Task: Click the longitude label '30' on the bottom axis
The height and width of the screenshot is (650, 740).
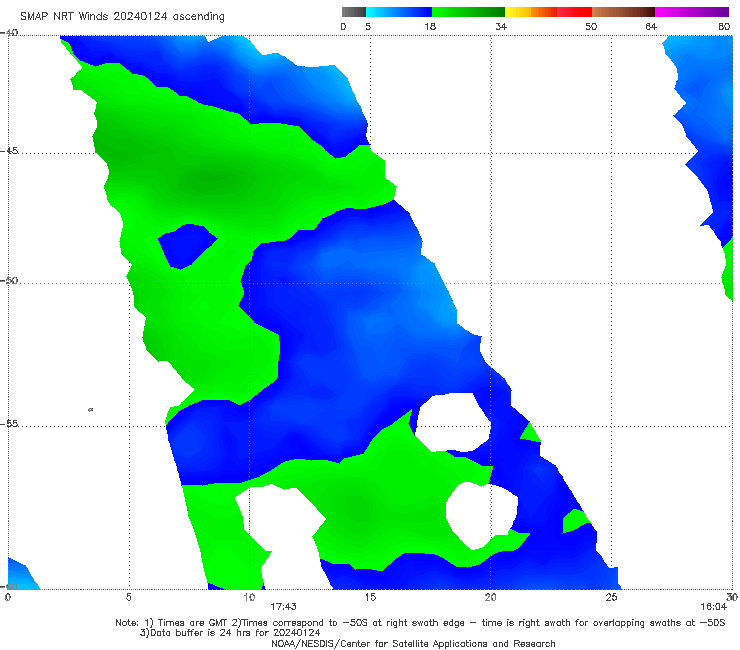Action: 732,597
